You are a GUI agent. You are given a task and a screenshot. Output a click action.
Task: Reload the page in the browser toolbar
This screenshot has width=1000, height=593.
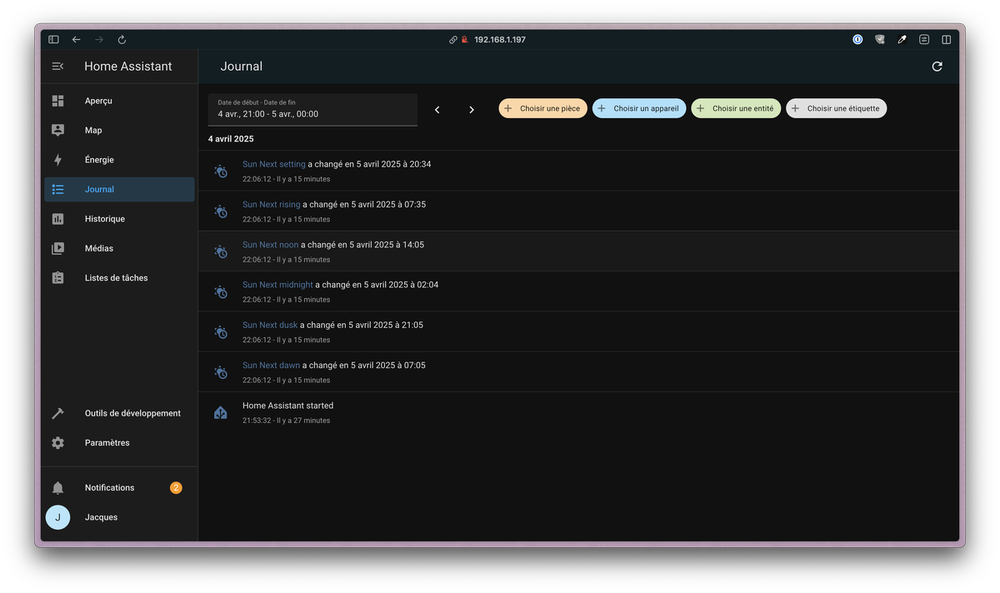[x=122, y=40]
